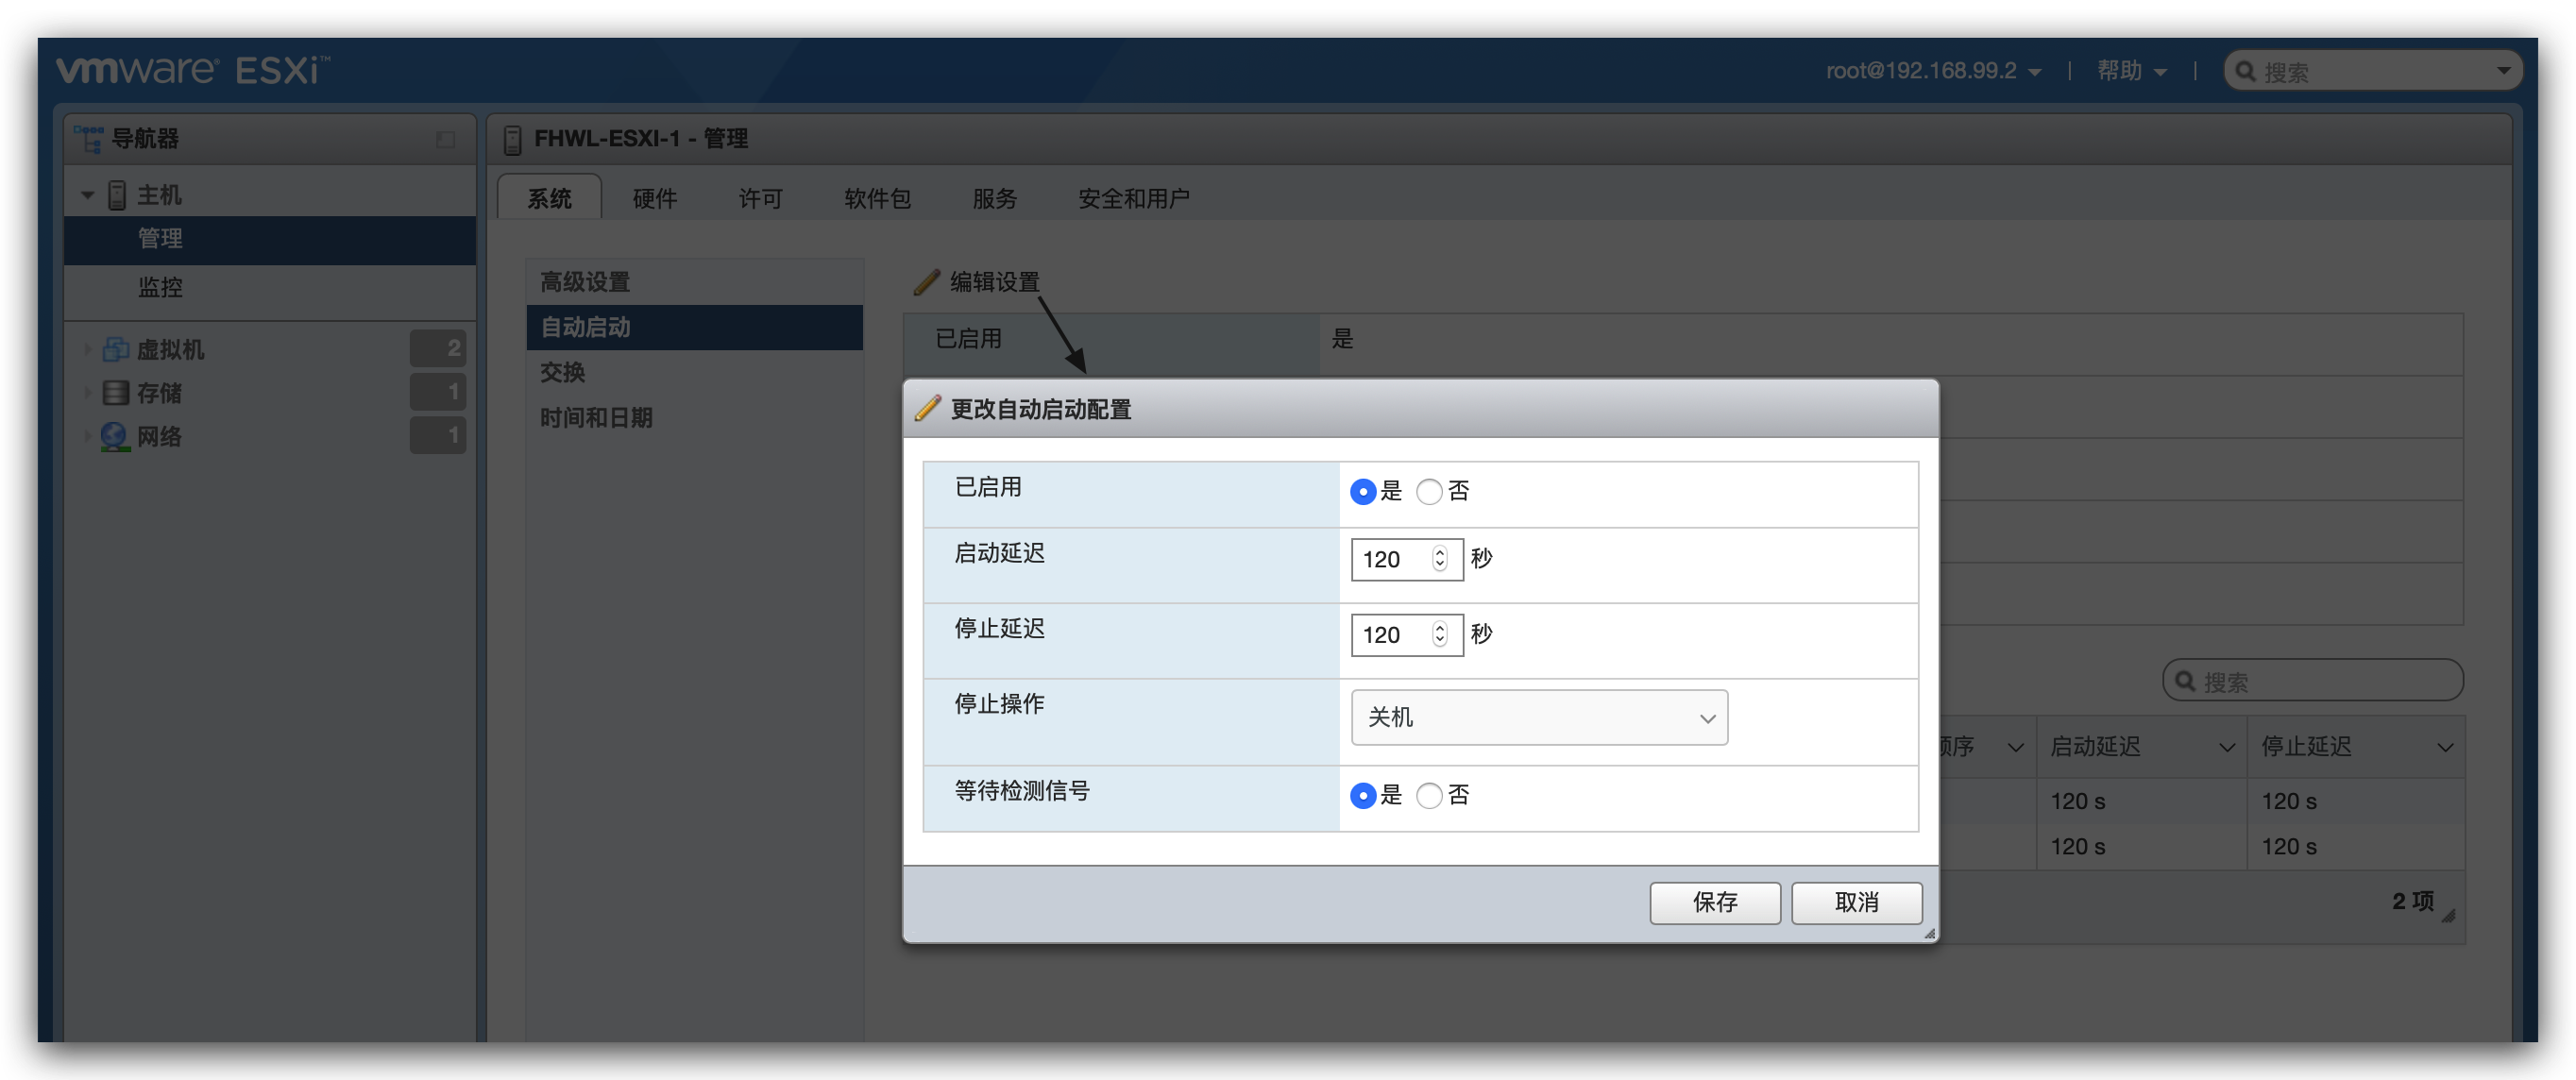This screenshot has width=2576, height=1080.
Task: Click the Networking (网络) globe icon
Action: tap(116, 436)
